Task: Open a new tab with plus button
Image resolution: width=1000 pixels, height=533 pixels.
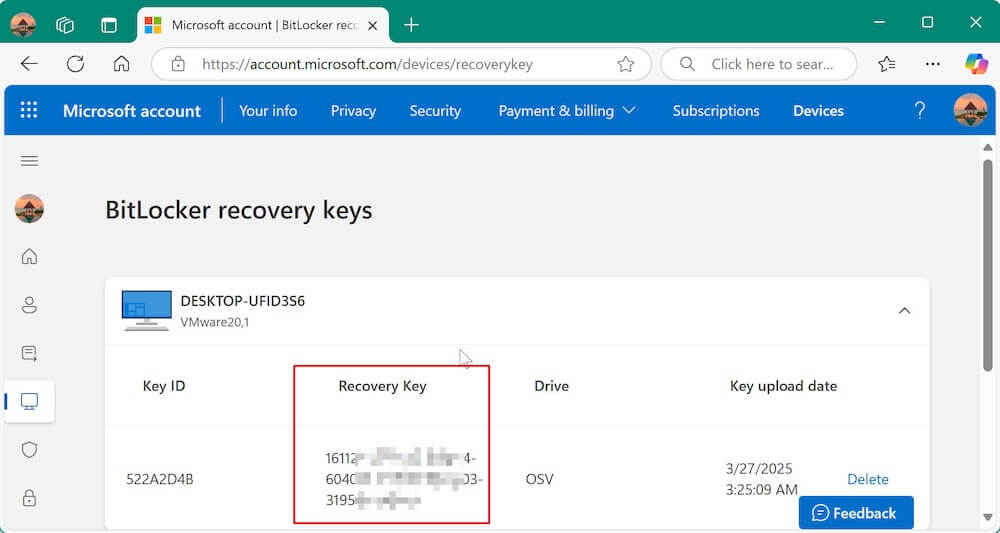Action: pyautogui.click(x=411, y=25)
